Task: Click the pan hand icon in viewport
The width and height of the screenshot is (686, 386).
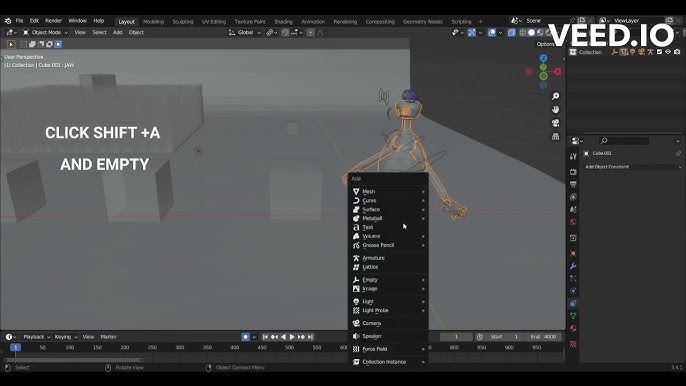Action: (556, 109)
